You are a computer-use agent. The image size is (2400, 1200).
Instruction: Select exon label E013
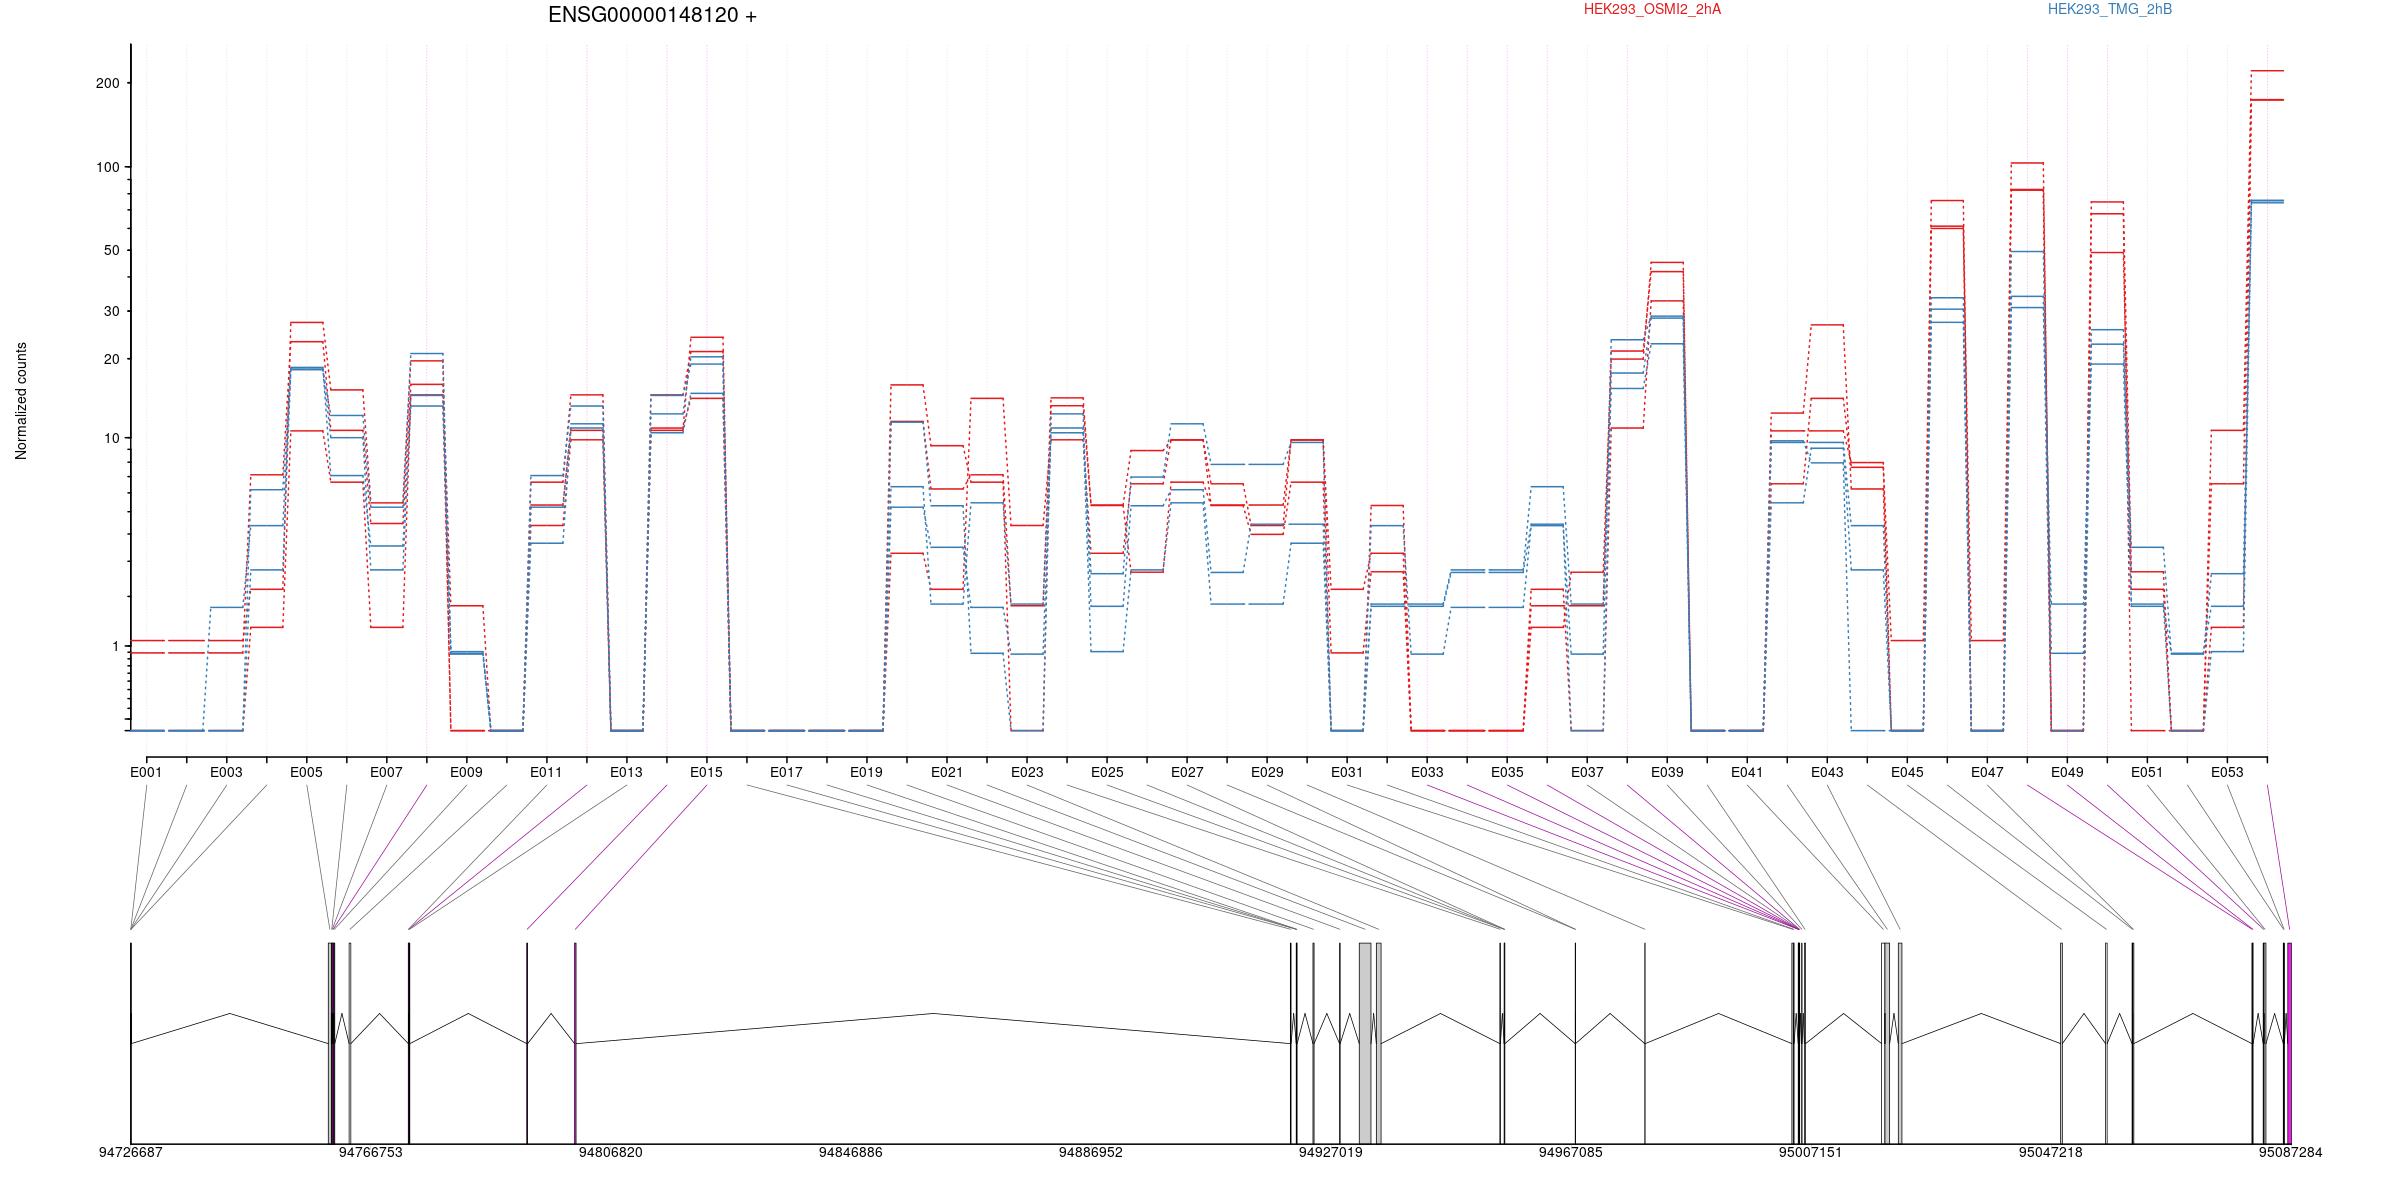click(626, 772)
